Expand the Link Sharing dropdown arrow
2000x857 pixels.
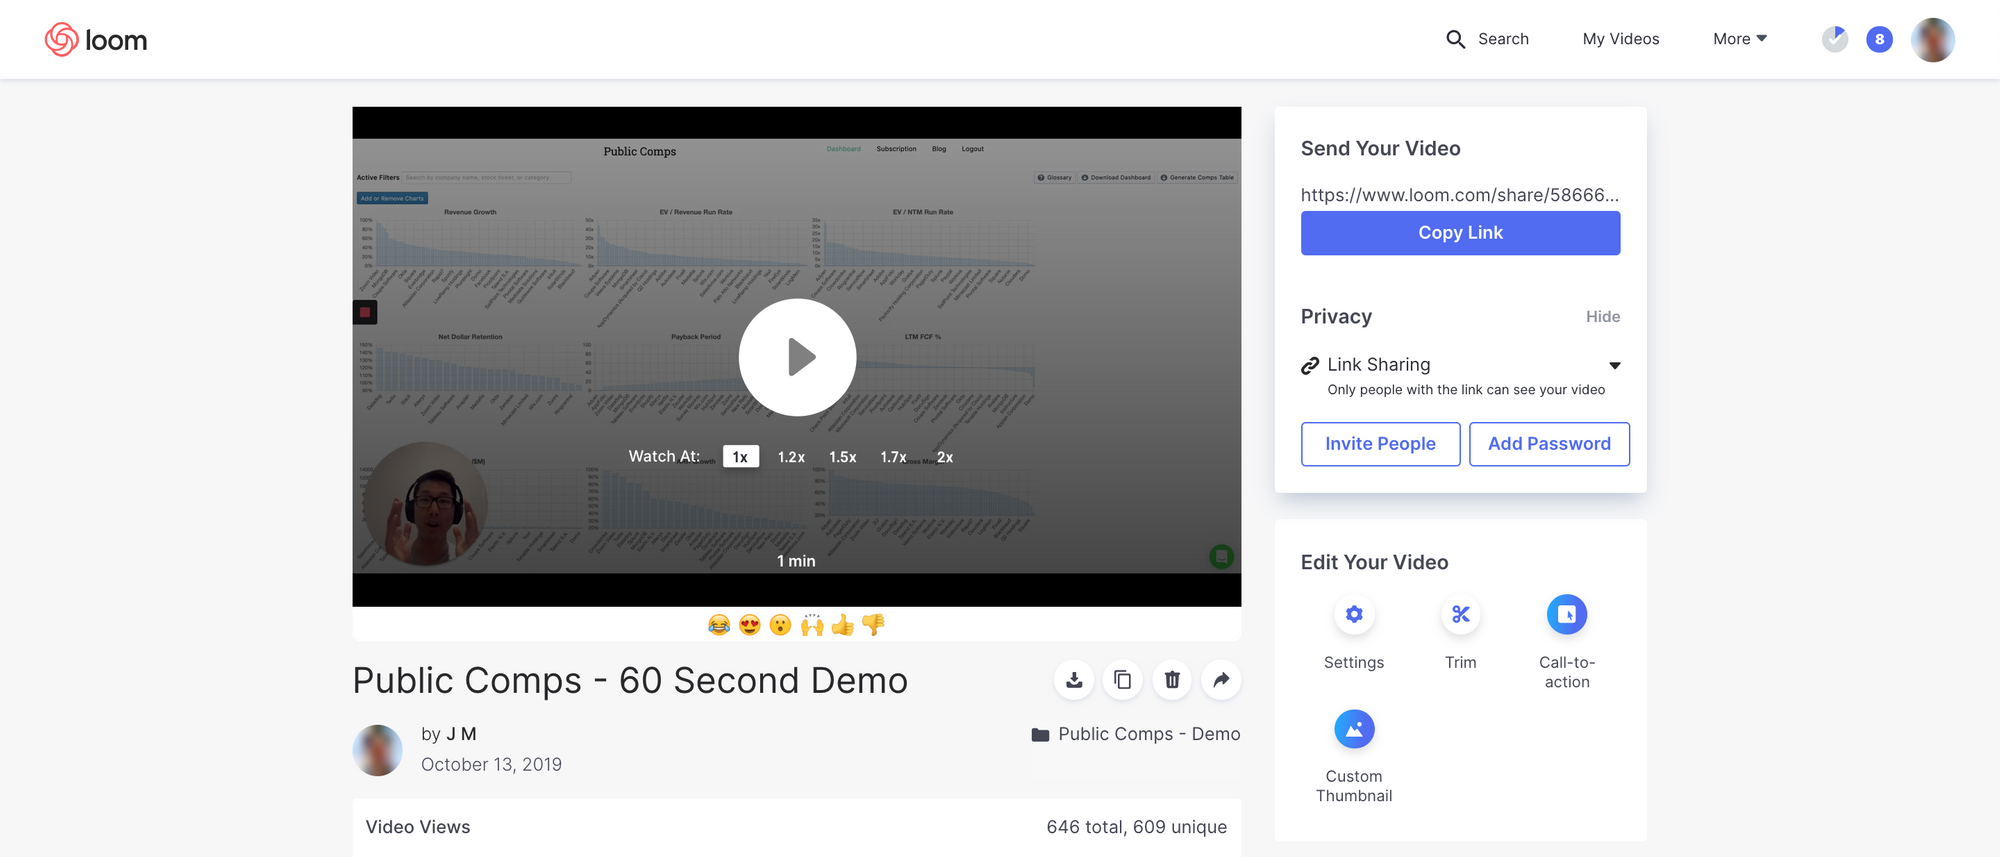(1614, 365)
